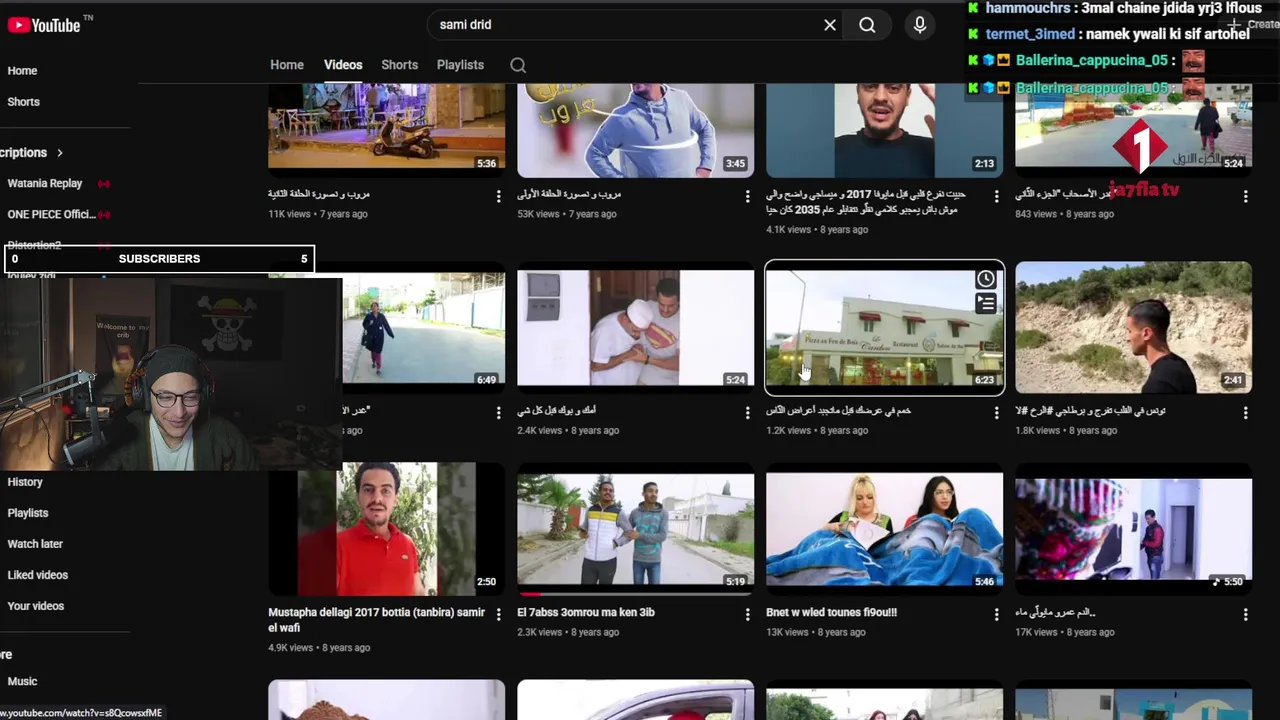Image resolution: width=1280 pixels, height=720 pixels.
Task: Click termet_3imed chat message
Action: click(1110, 34)
